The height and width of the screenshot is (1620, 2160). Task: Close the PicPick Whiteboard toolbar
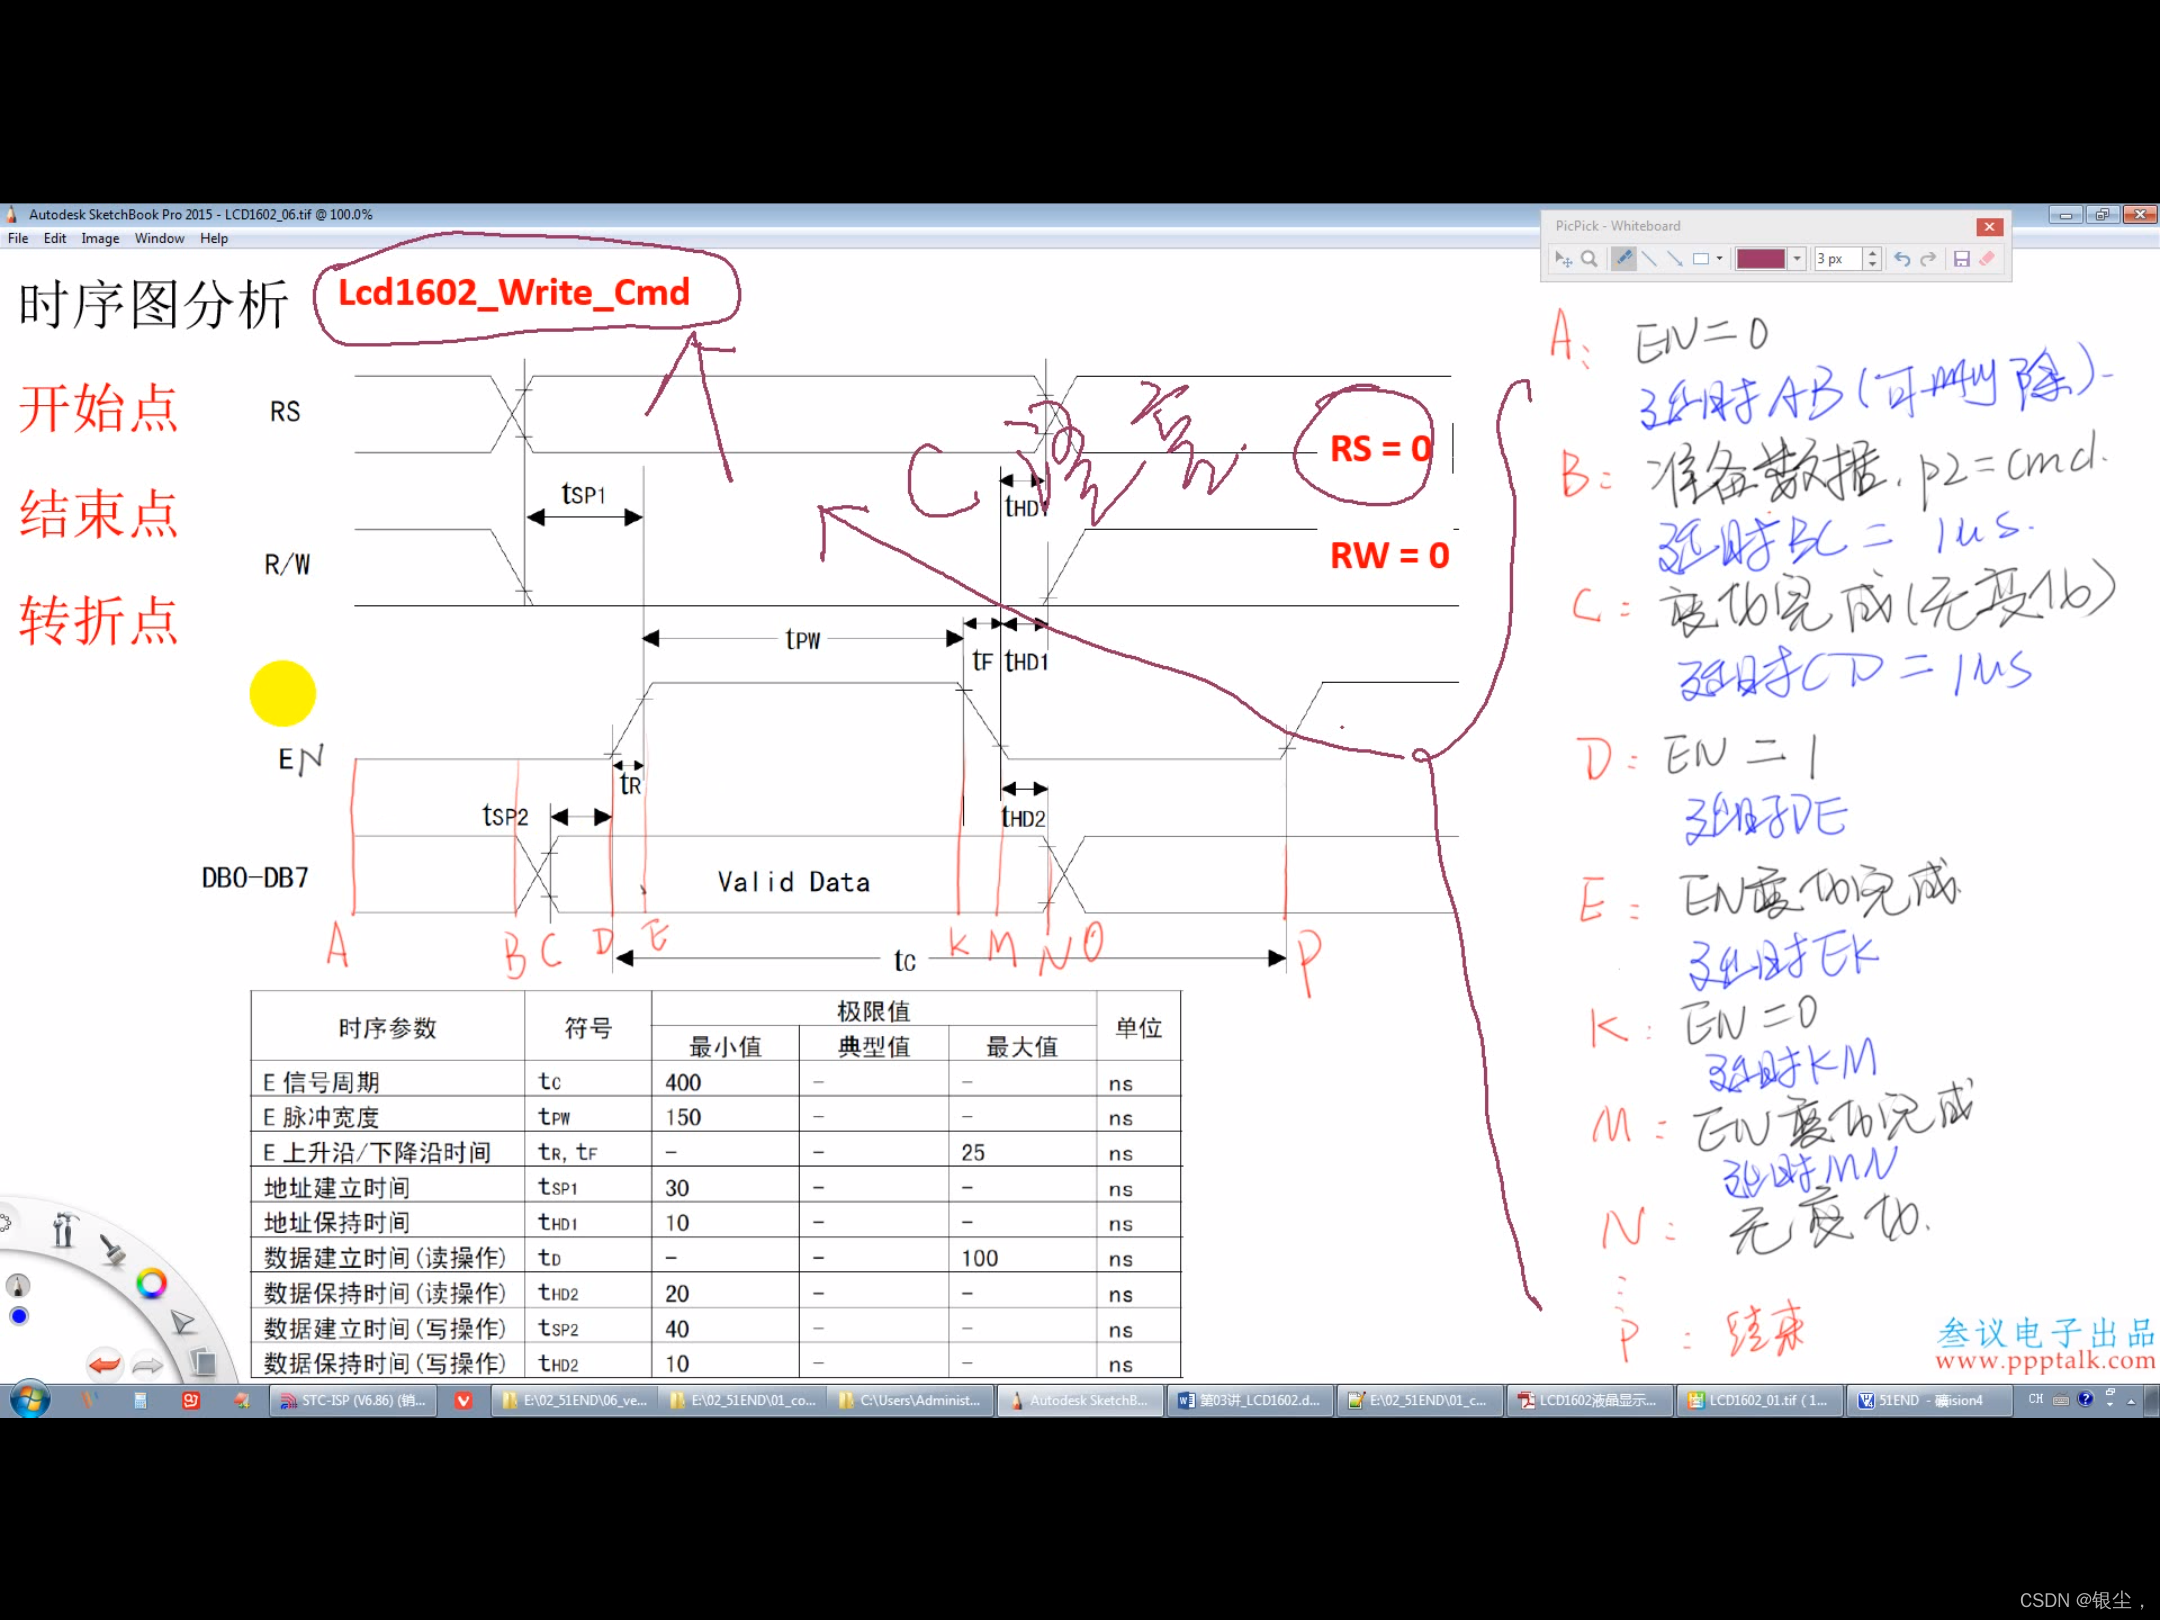[x=1990, y=227]
